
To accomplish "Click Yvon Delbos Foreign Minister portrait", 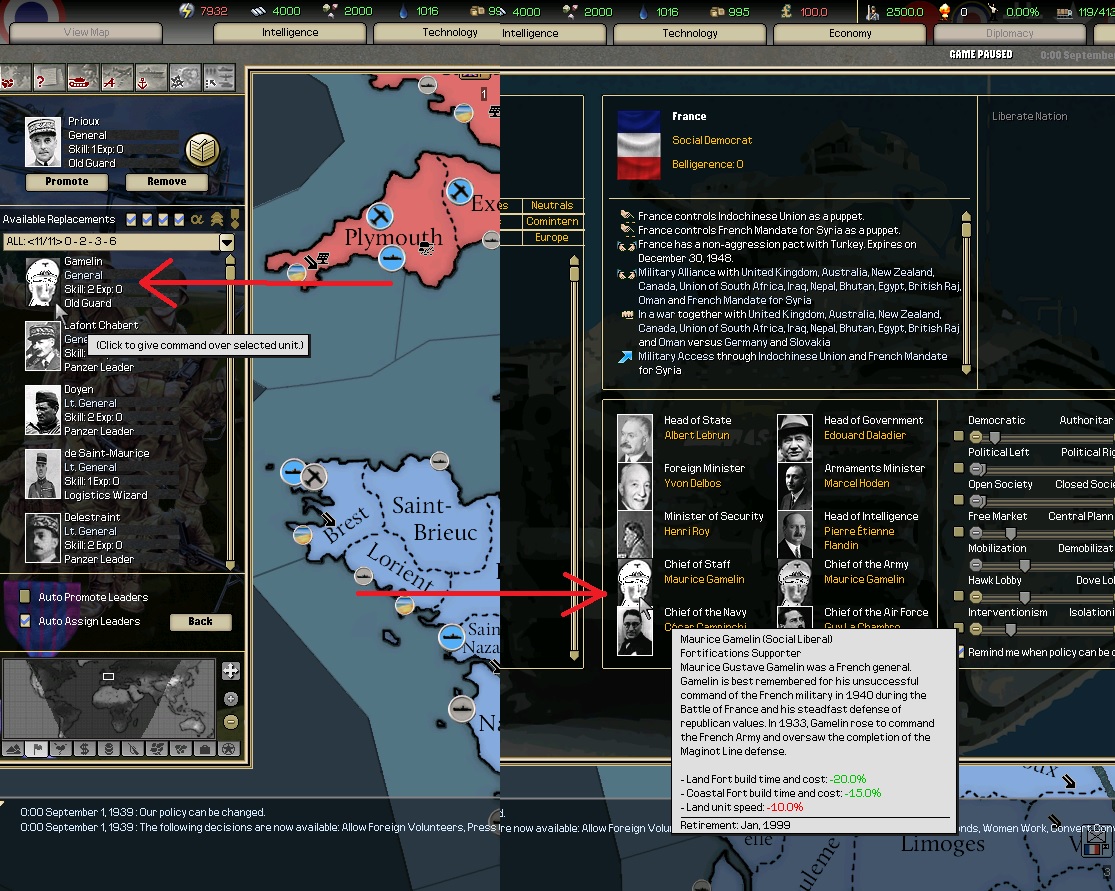I will [634, 486].
